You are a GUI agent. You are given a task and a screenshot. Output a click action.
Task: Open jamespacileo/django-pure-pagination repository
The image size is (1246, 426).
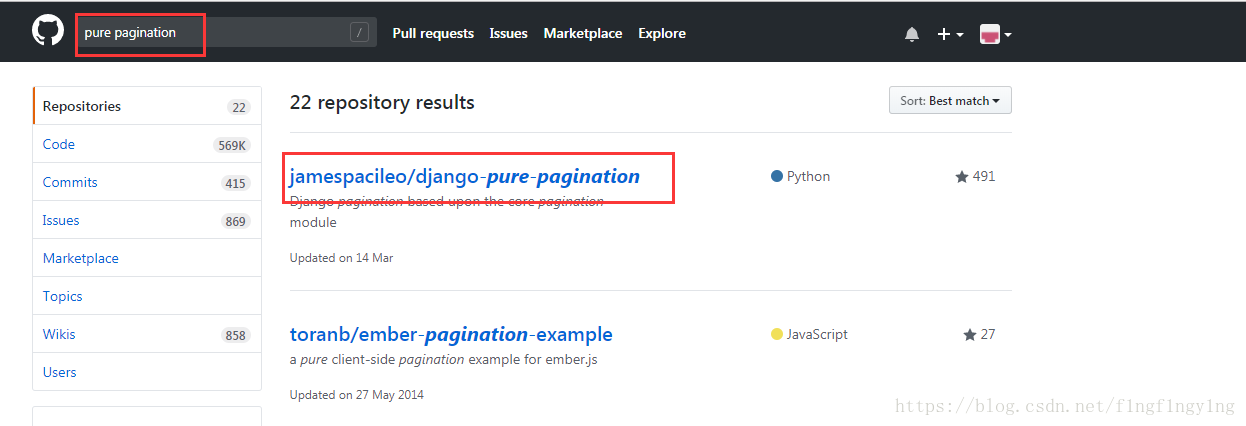464,177
